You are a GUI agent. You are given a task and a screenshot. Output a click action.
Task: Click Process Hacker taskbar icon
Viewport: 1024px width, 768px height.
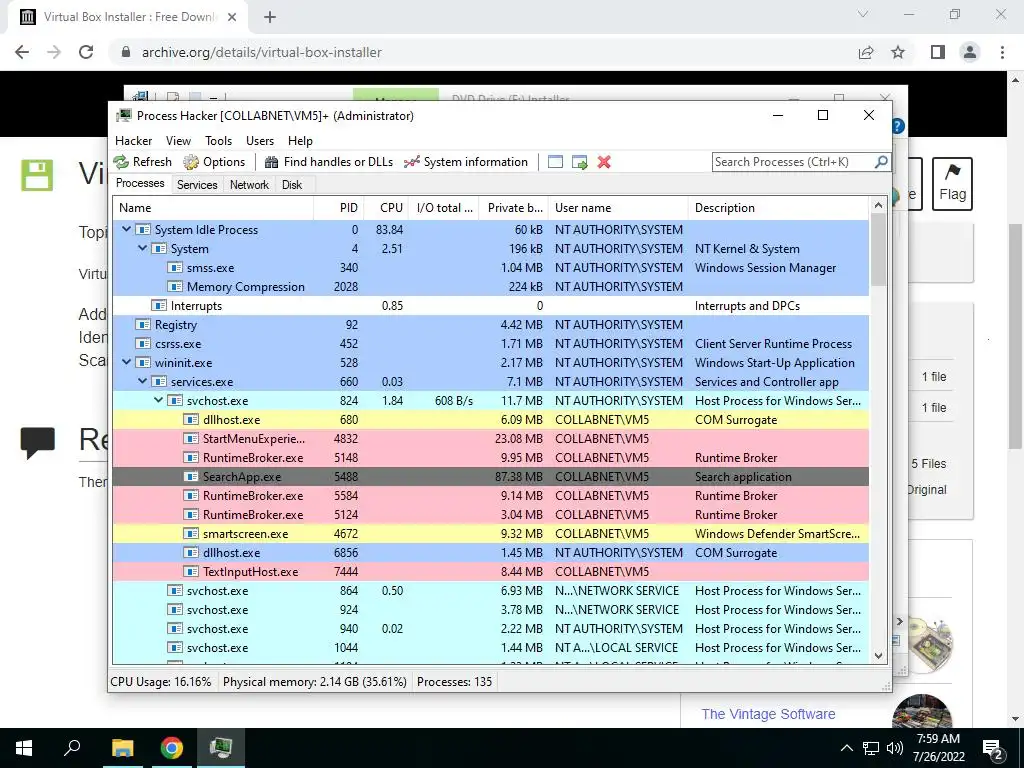[x=221, y=746]
